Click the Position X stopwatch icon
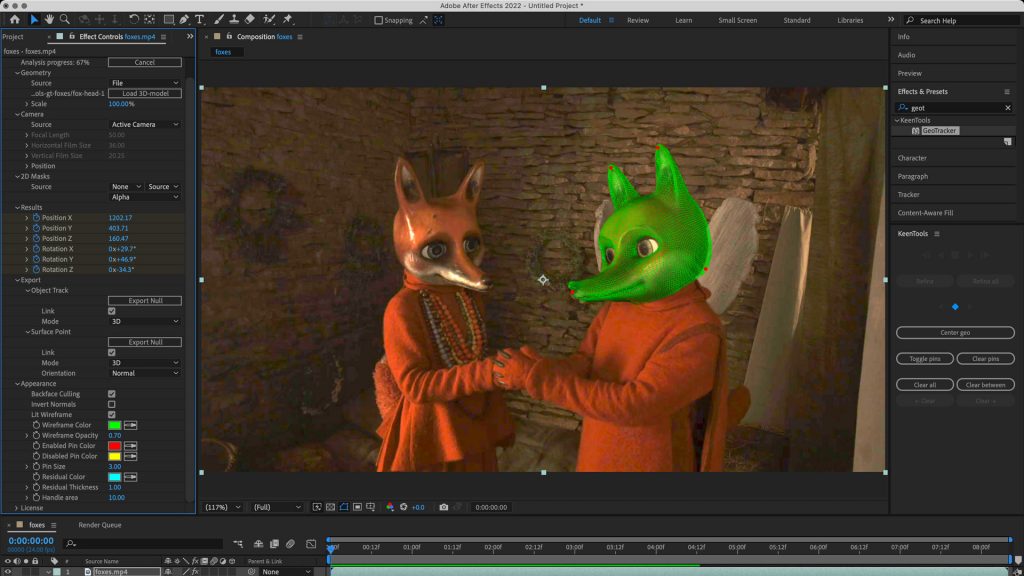 click(x=37, y=217)
